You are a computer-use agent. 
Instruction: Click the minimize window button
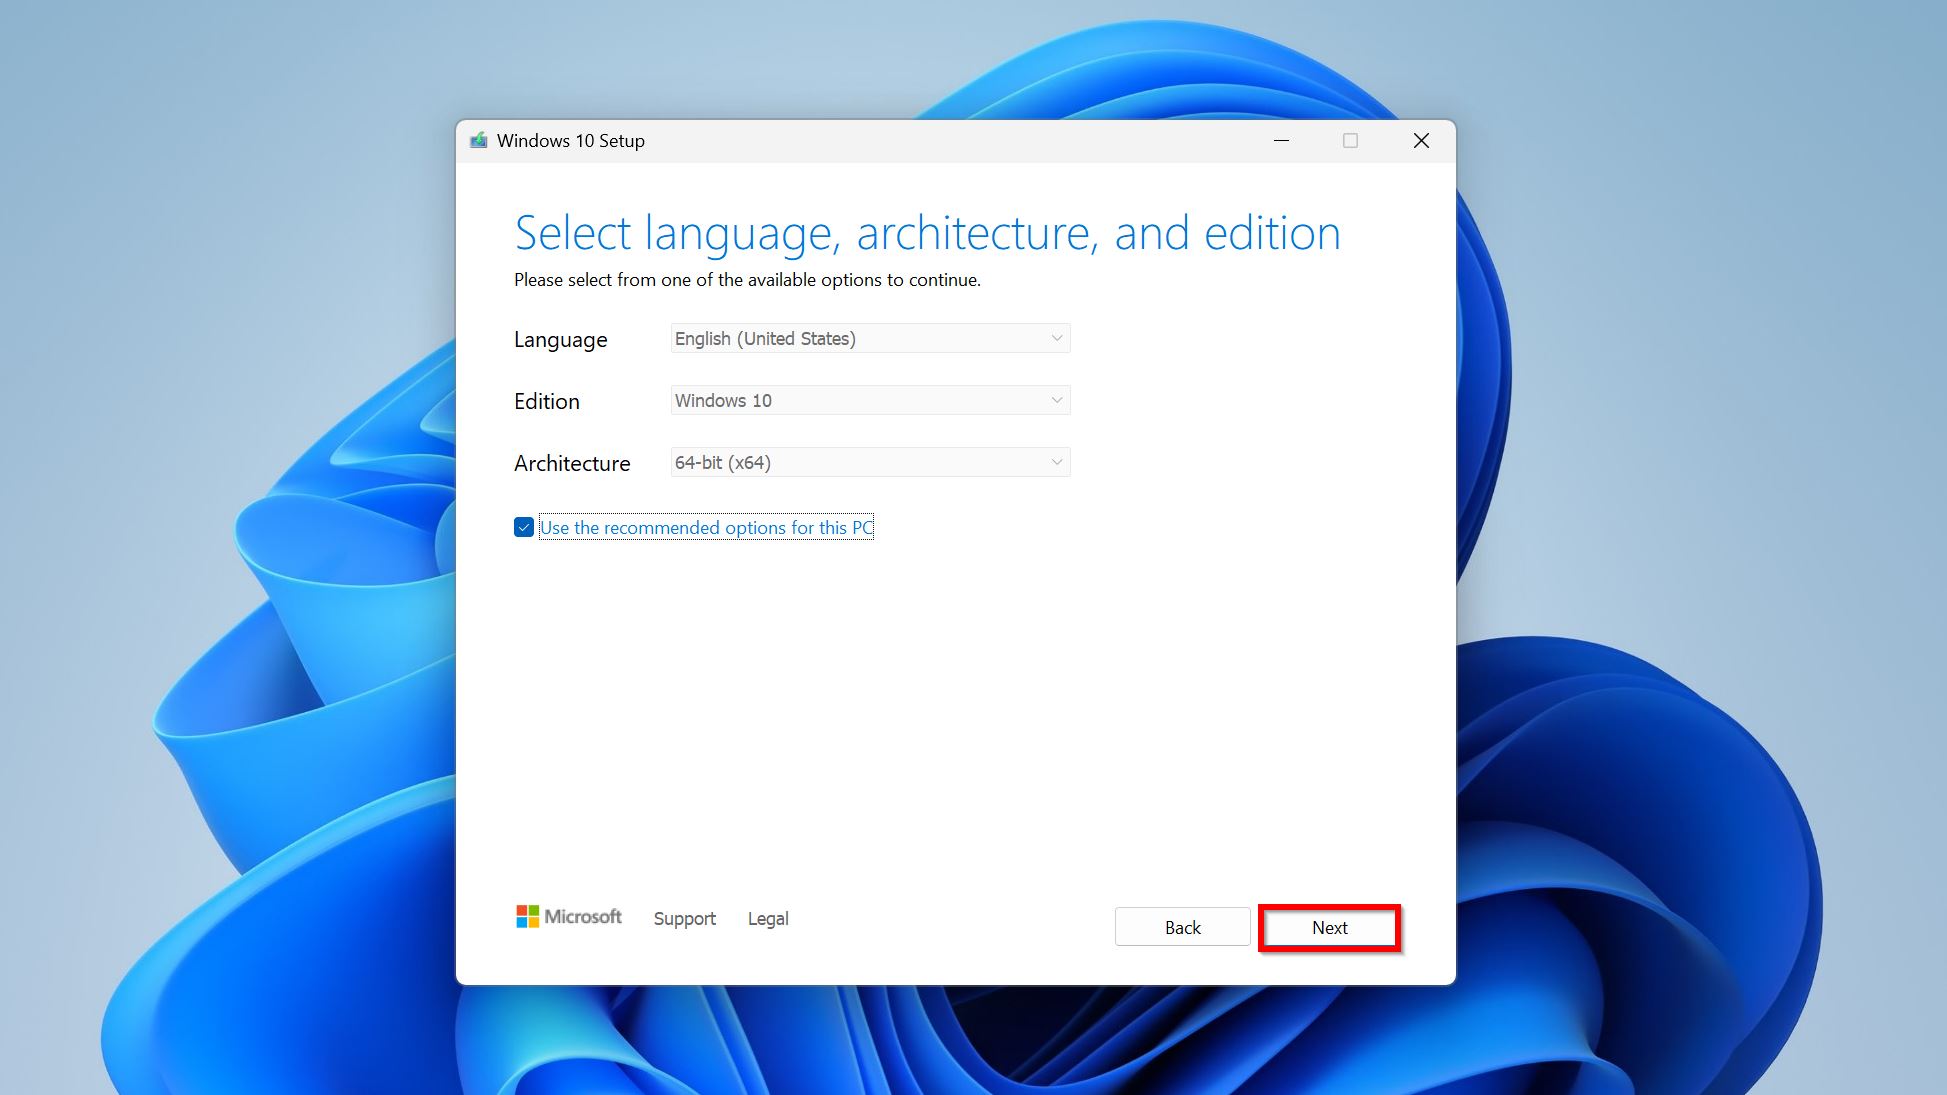tap(1282, 140)
